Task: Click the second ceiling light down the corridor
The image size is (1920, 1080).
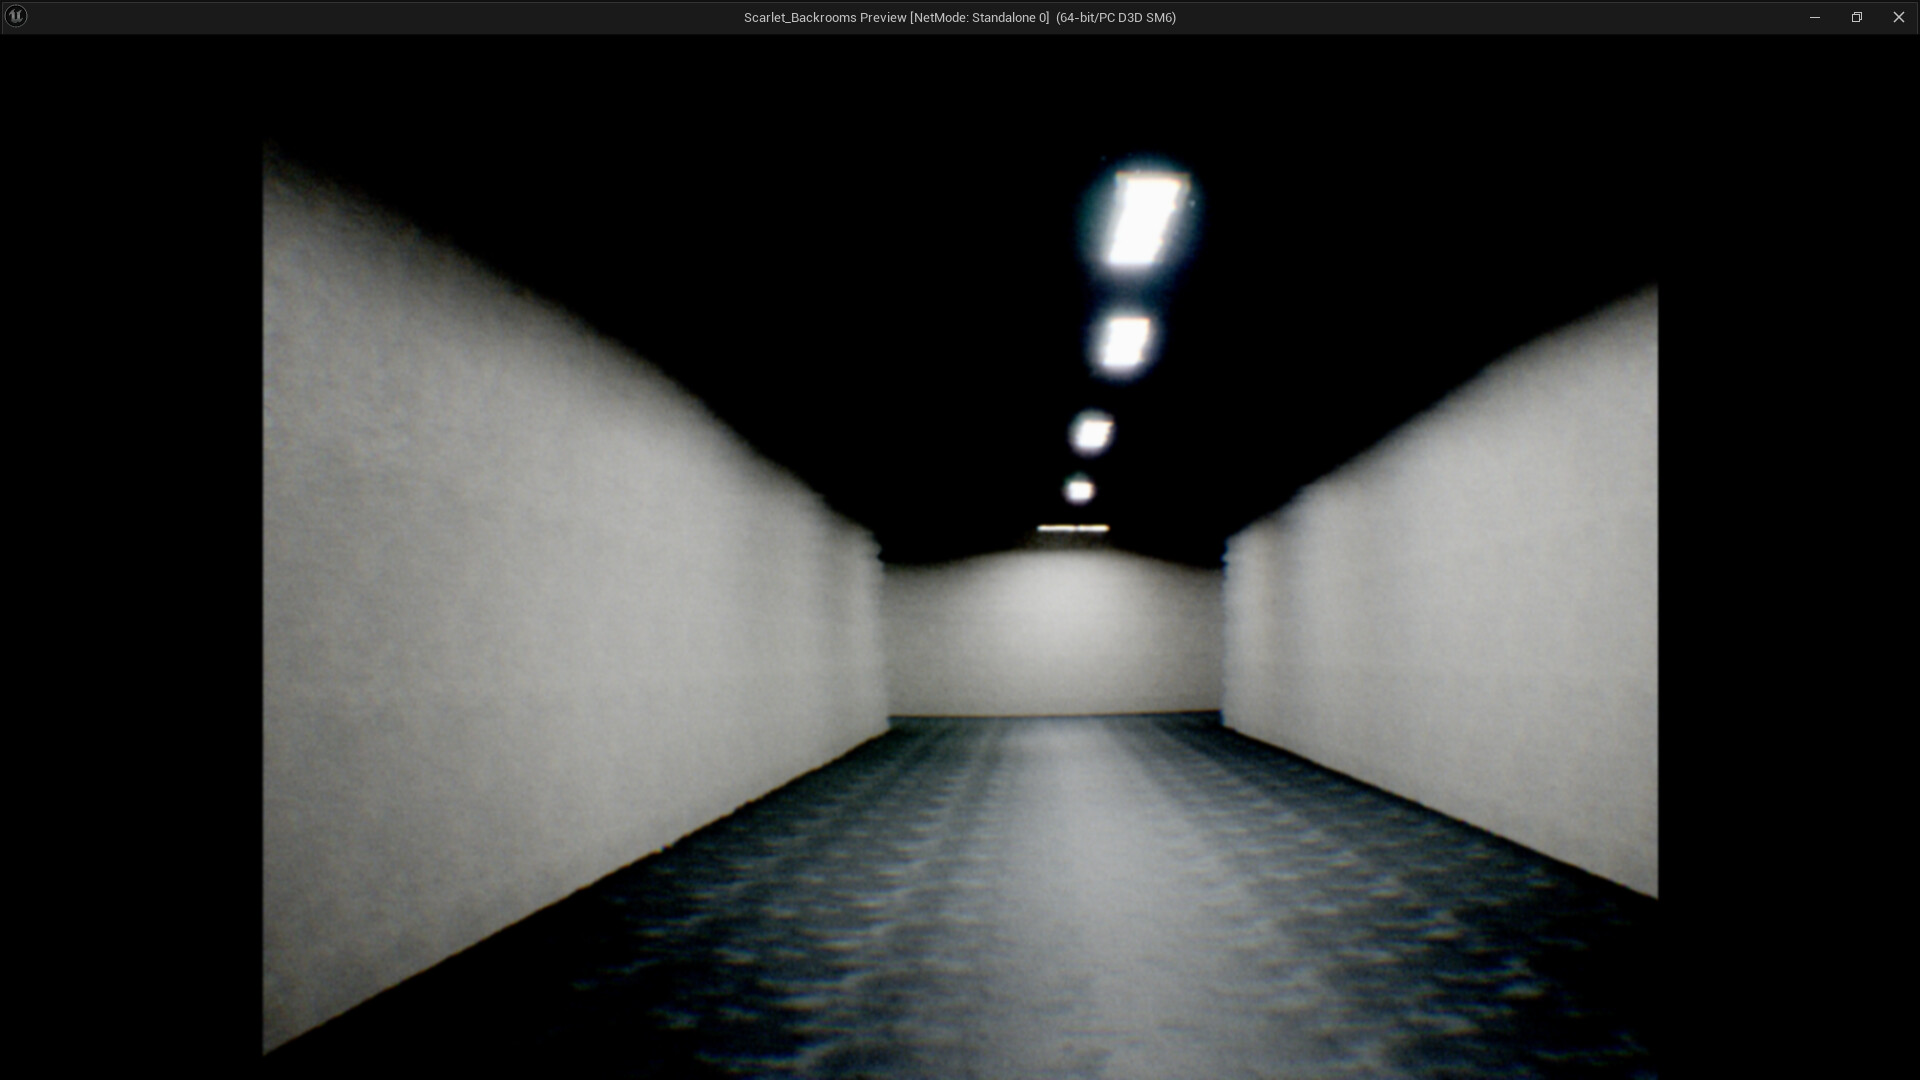Action: [x=1126, y=340]
